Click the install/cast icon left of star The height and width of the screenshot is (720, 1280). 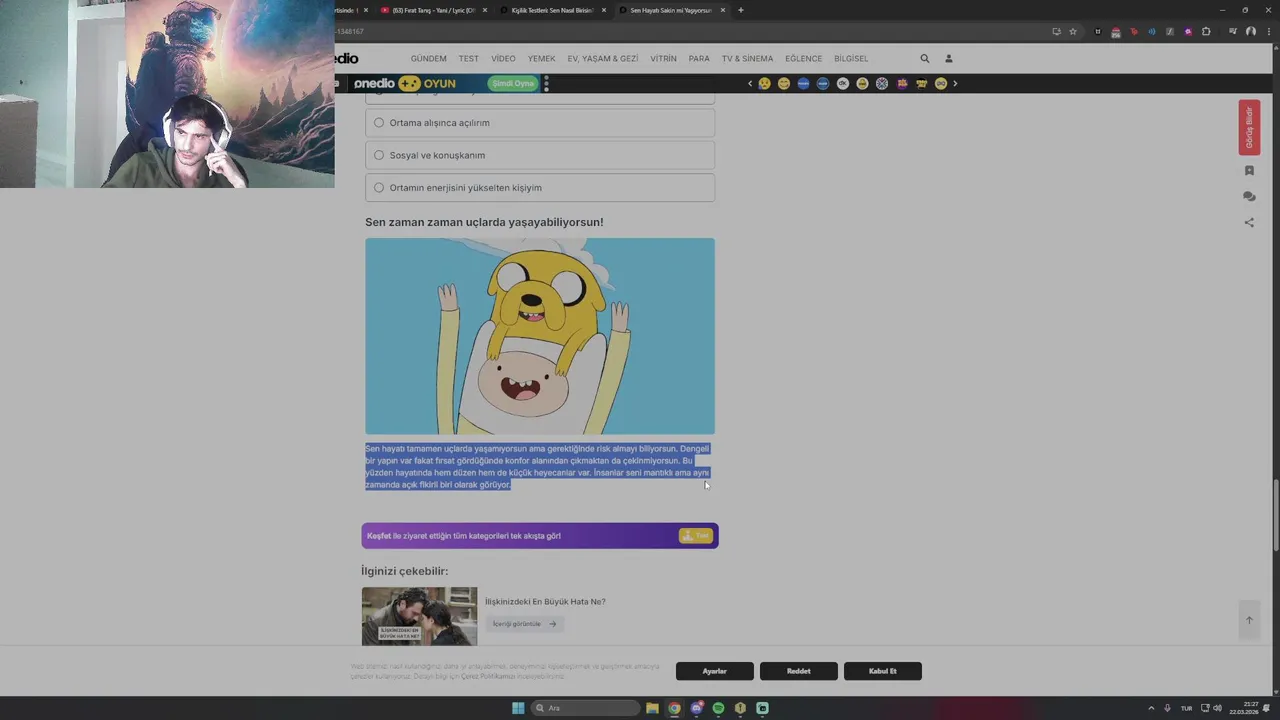[x=1056, y=32]
